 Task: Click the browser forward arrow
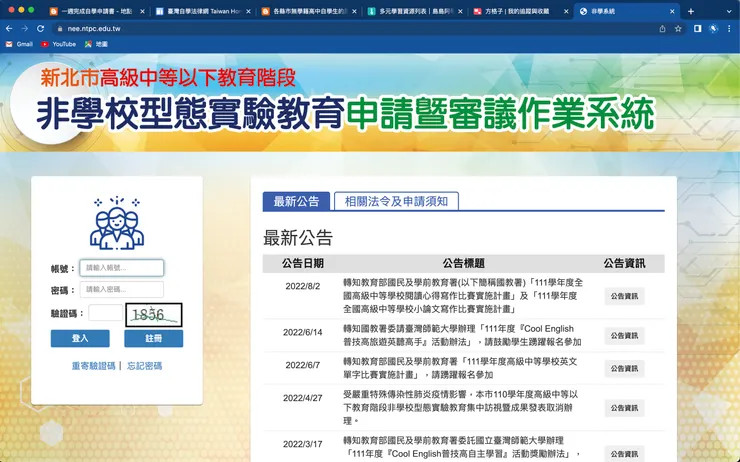pos(25,29)
